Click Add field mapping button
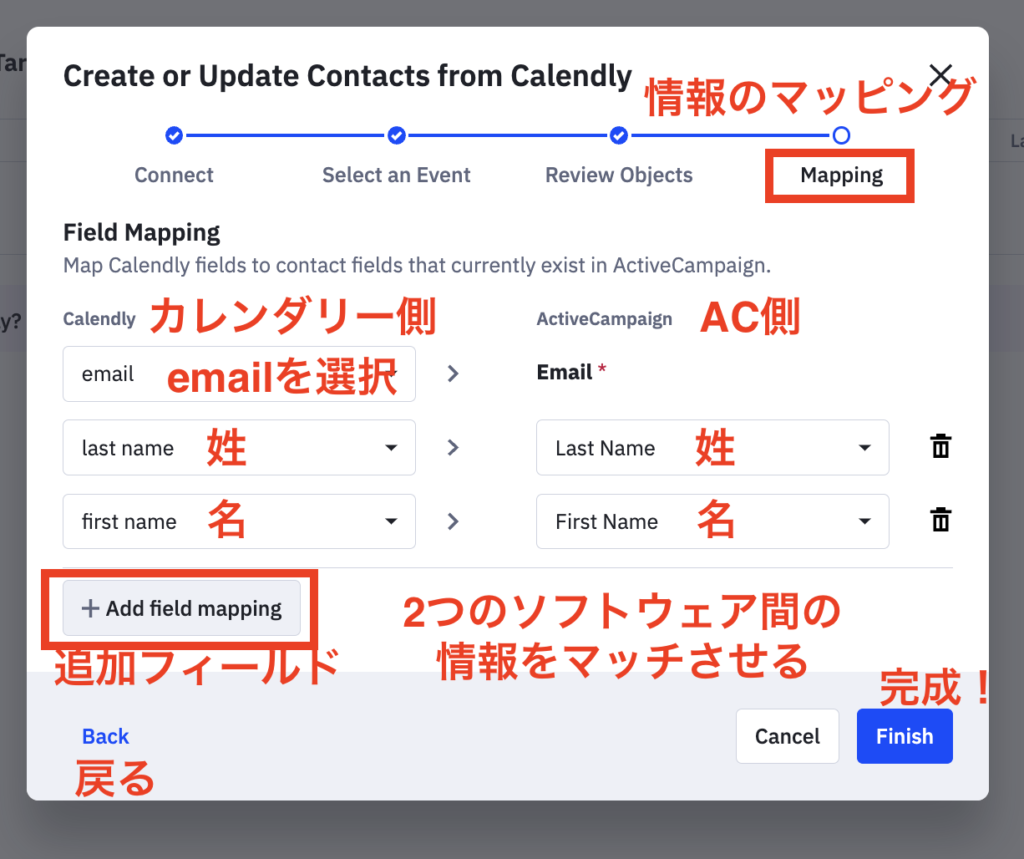 click(x=182, y=608)
